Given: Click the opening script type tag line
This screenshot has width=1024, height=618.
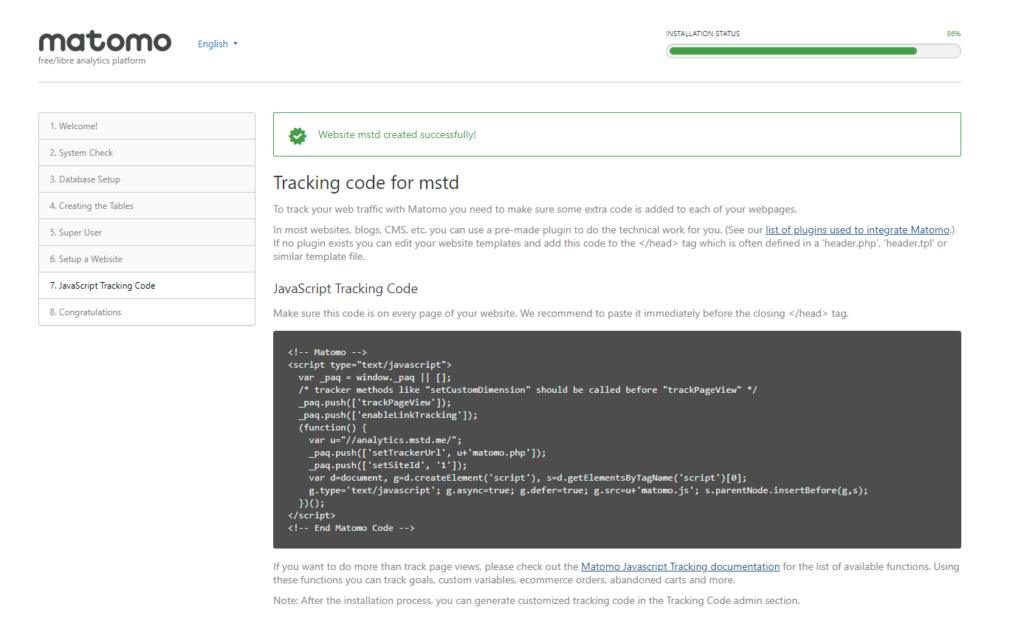Looking at the screenshot, I should 370,365.
